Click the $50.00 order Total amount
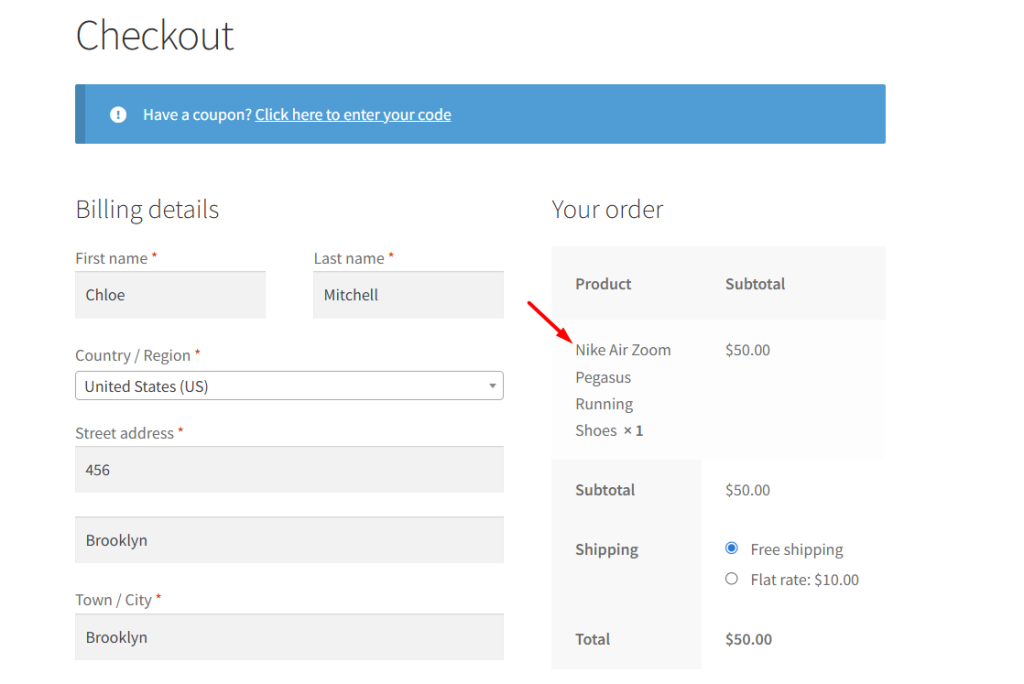Image resolution: width=1024 pixels, height=684 pixels. pos(748,639)
